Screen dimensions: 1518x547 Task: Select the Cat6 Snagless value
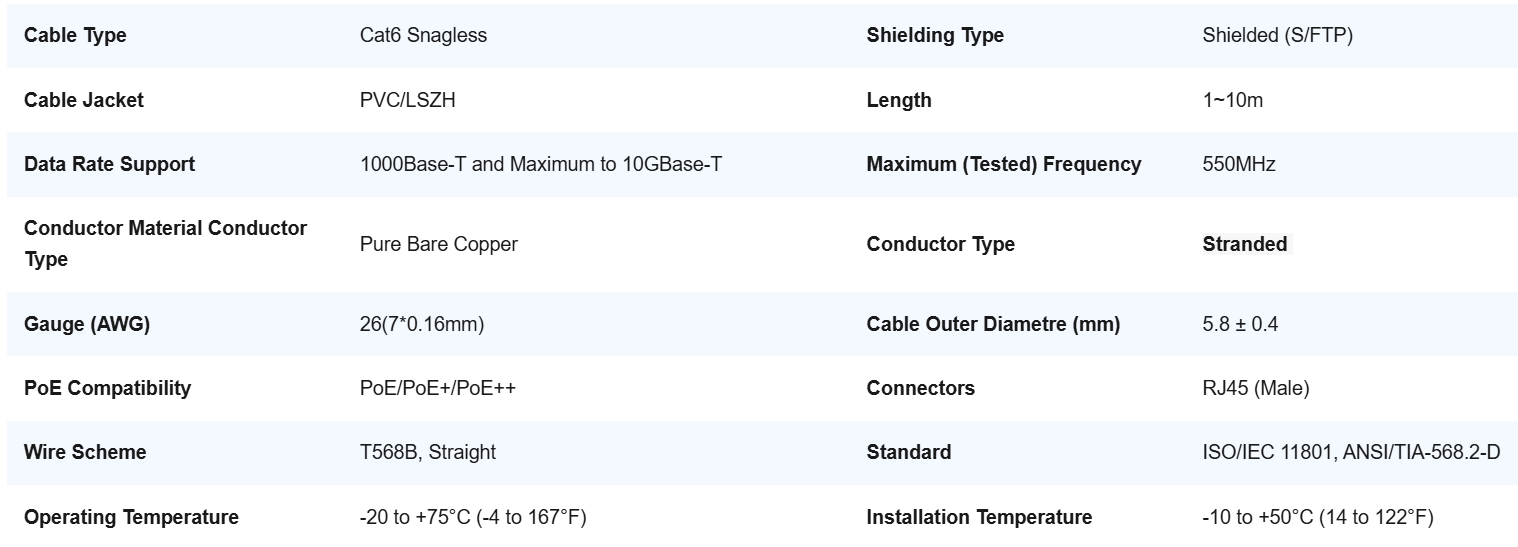[423, 36]
